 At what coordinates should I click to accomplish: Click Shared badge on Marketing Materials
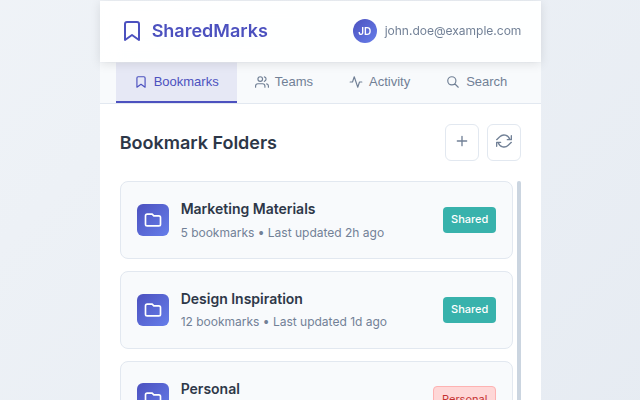pos(469,220)
